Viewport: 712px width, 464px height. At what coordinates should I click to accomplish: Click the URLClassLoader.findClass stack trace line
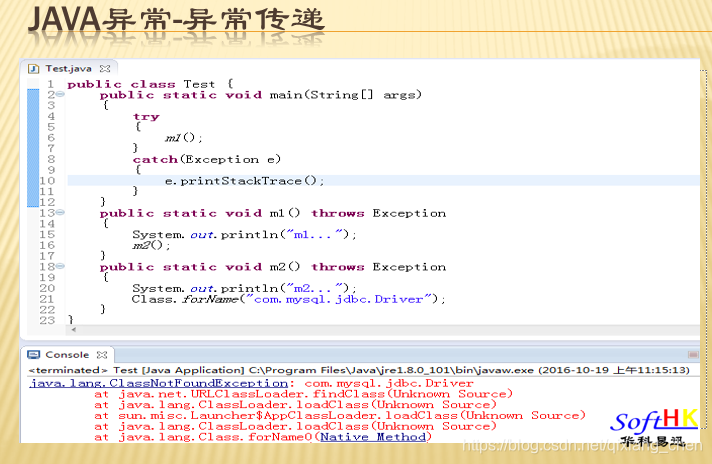(303, 394)
